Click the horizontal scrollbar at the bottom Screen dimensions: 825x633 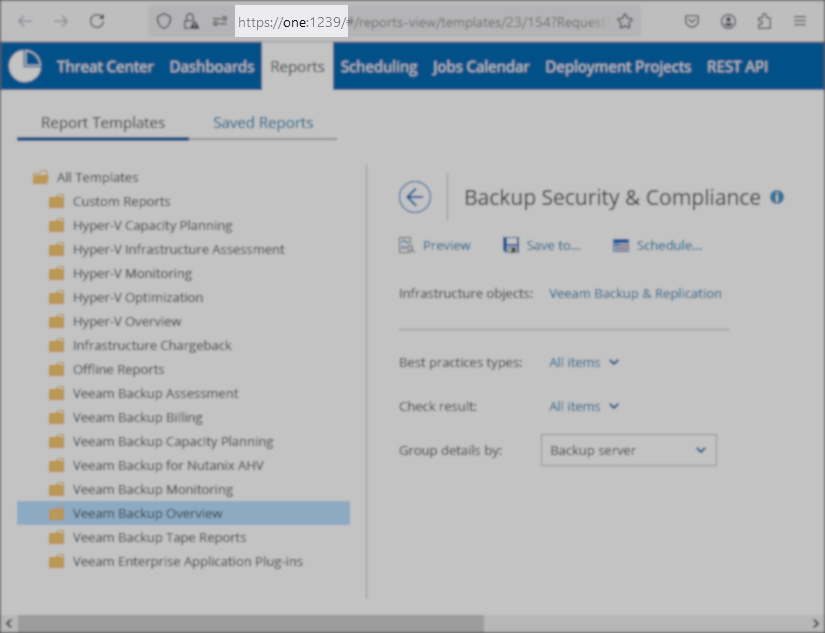[x=250, y=623]
